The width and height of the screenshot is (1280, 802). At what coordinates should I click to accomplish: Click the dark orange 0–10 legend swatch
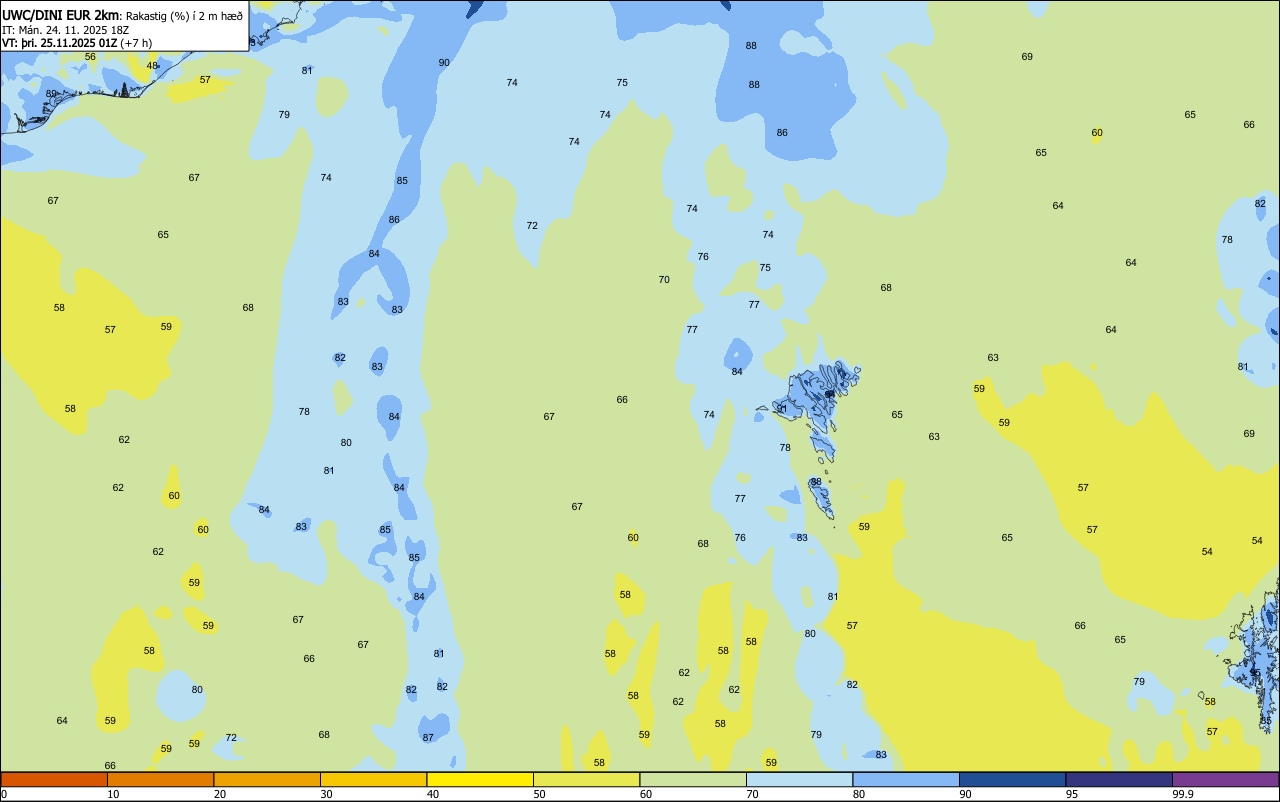coord(54,779)
